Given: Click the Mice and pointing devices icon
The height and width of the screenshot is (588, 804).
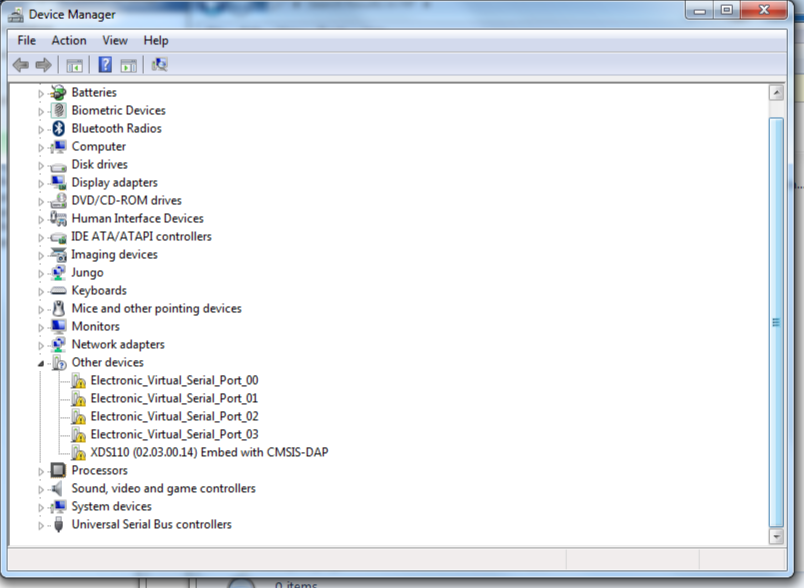Looking at the screenshot, I should click(x=58, y=309).
